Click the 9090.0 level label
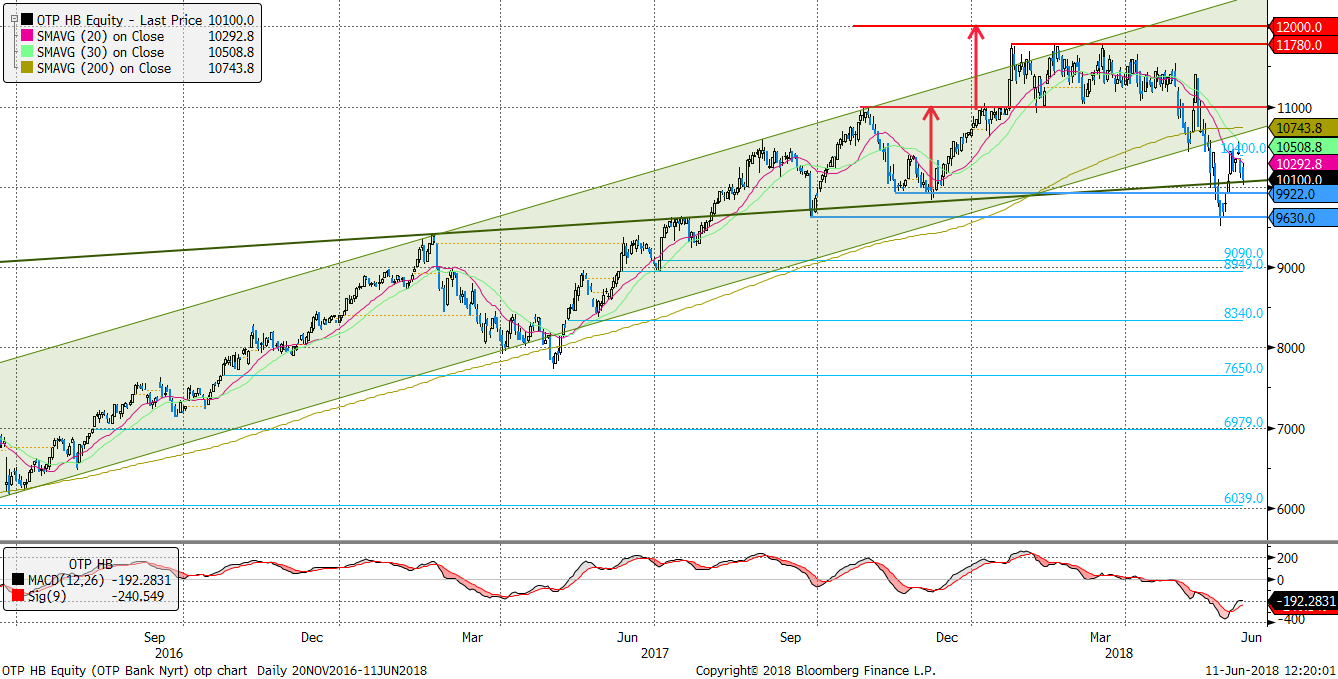Image resolution: width=1338 pixels, height=679 pixels. pos(1243,253)
